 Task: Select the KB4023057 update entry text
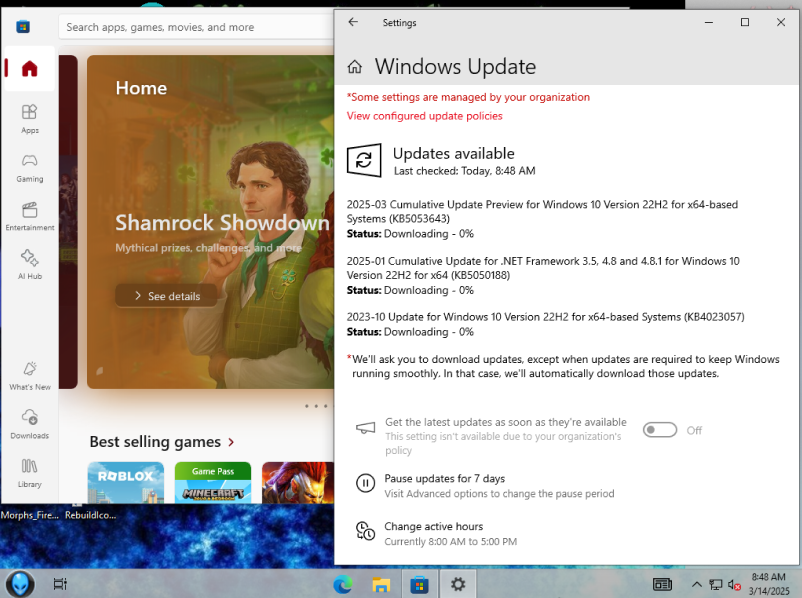(x=545, y=317)
